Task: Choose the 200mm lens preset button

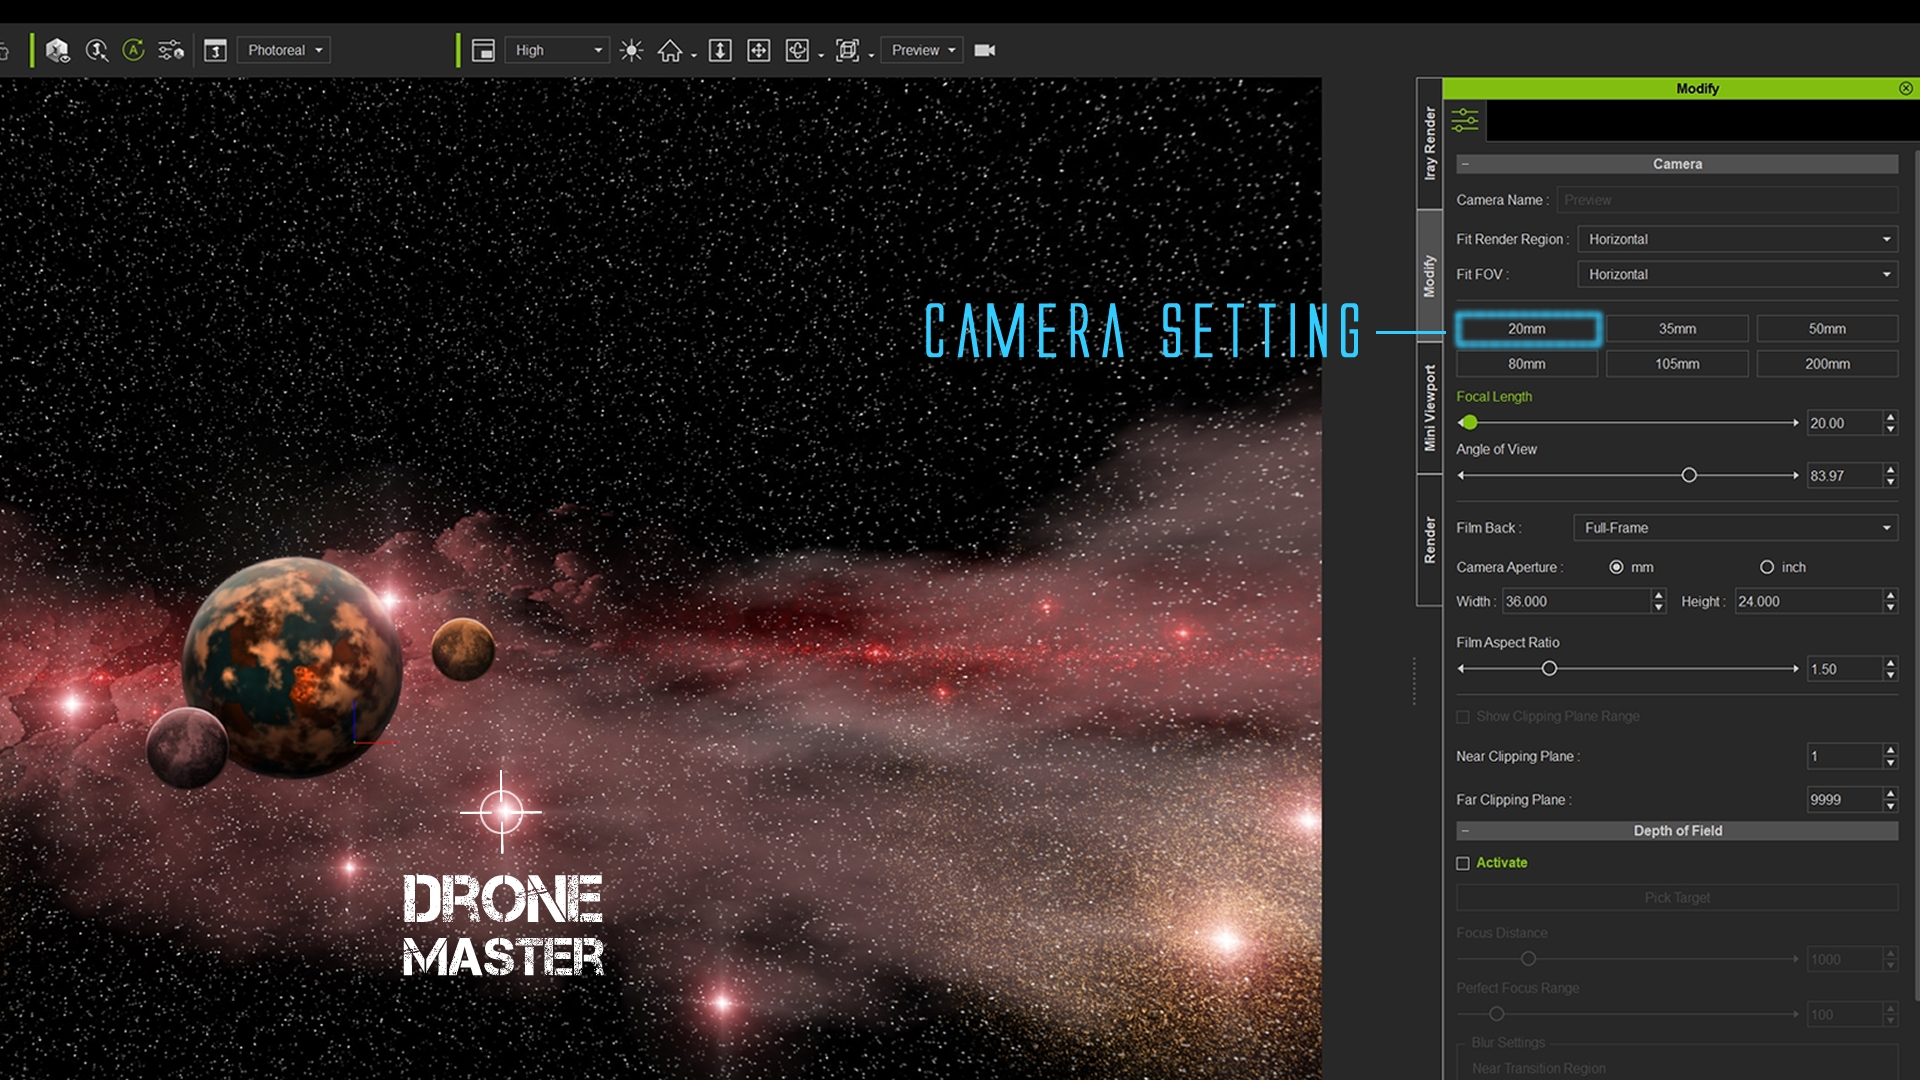Action: [x=1827, y=364]
